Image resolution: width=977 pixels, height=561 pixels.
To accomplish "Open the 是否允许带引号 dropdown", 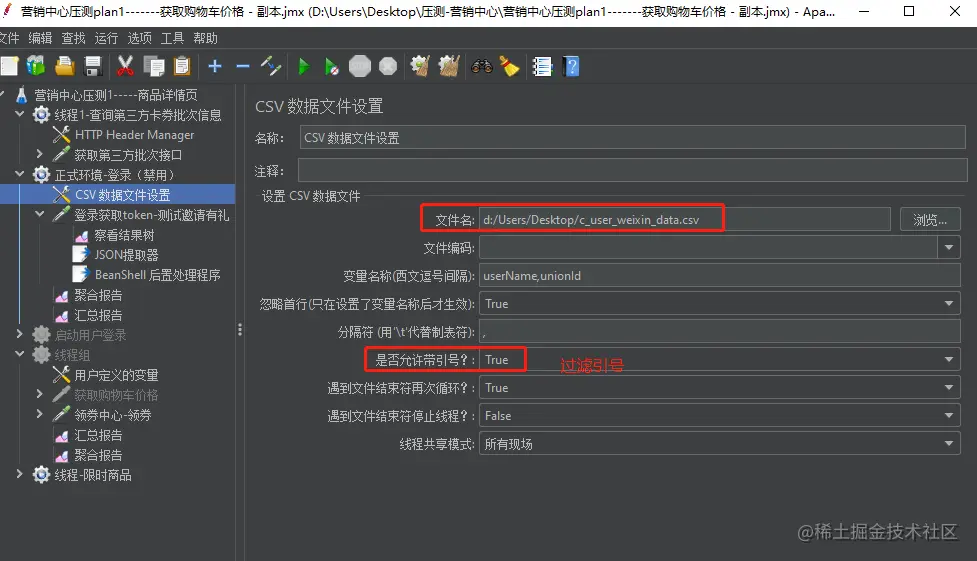I will (720, 360).
